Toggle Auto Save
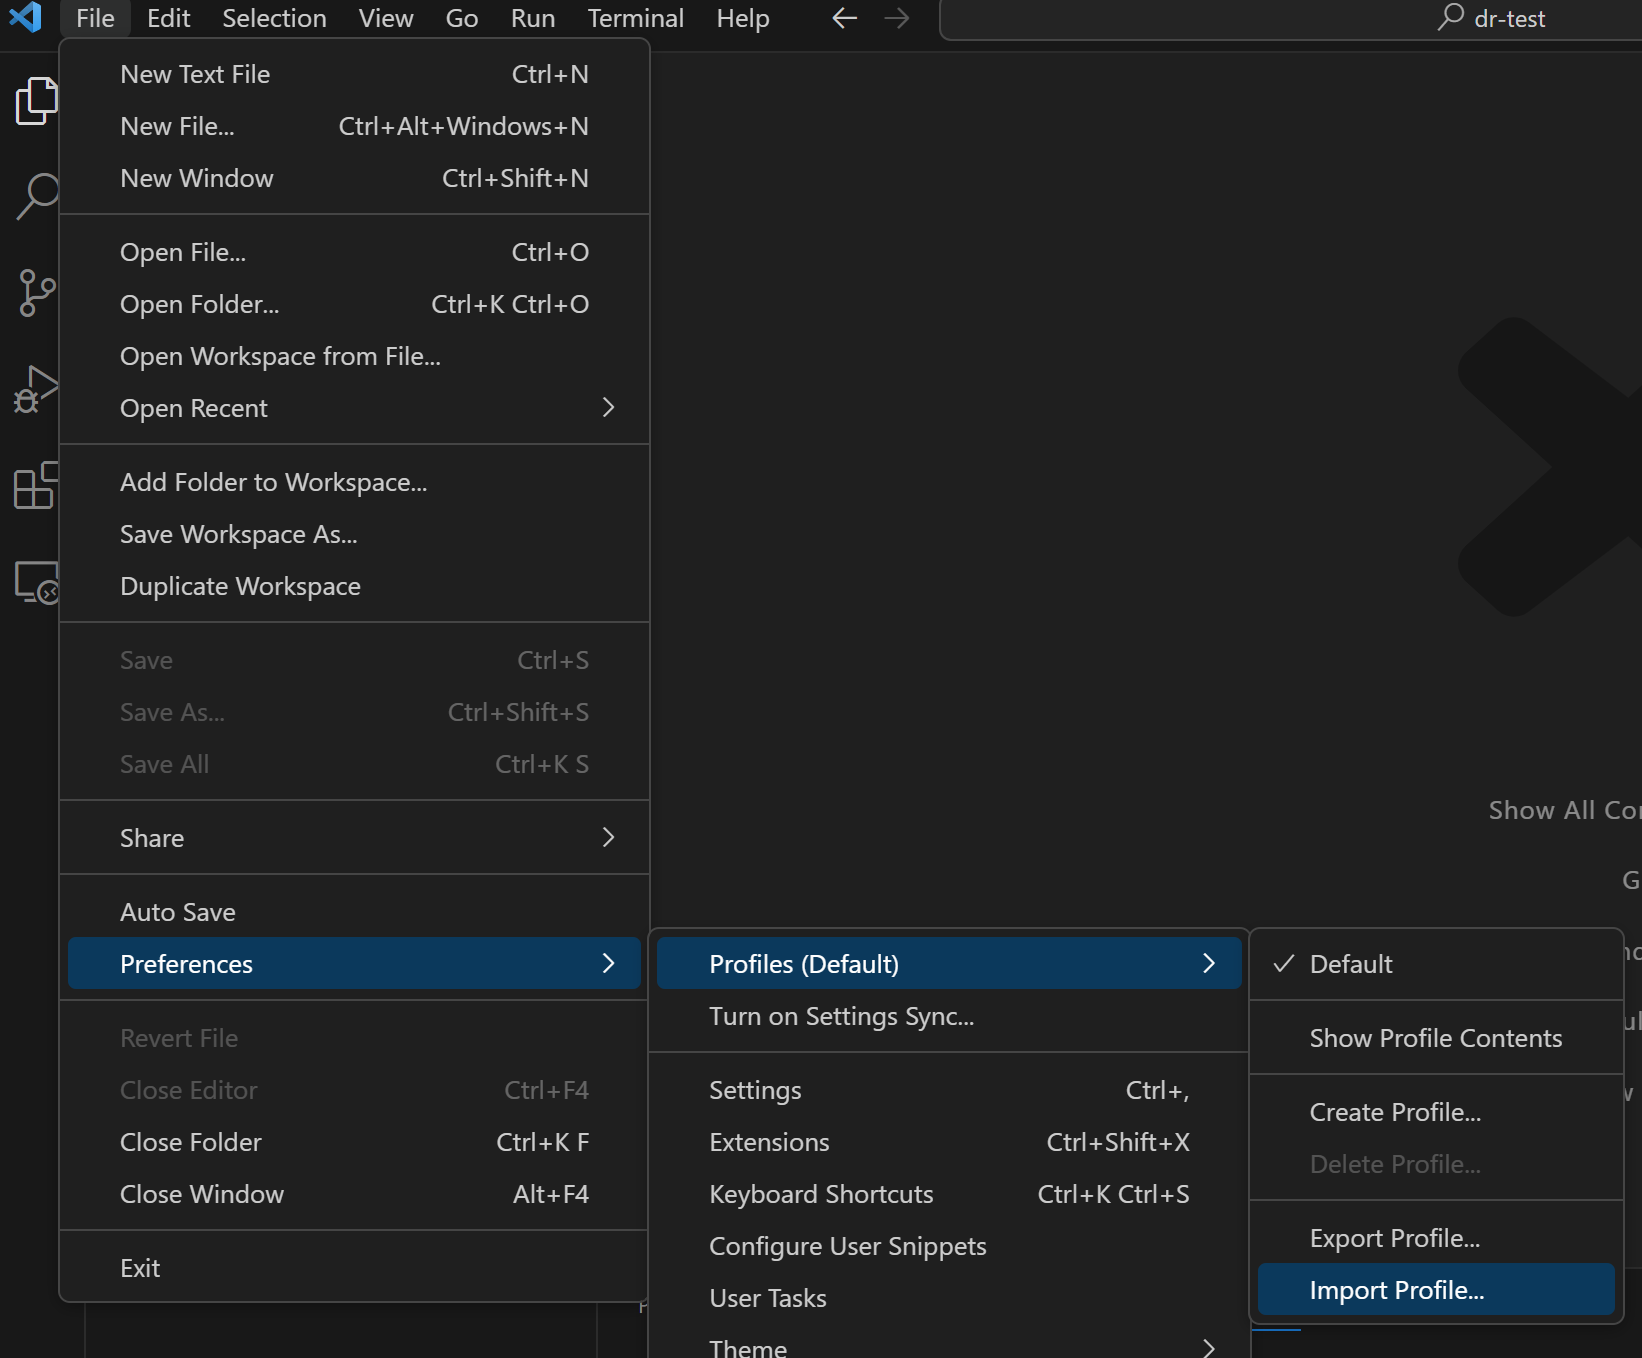The image size is (1642, 1358). point(177,911)
